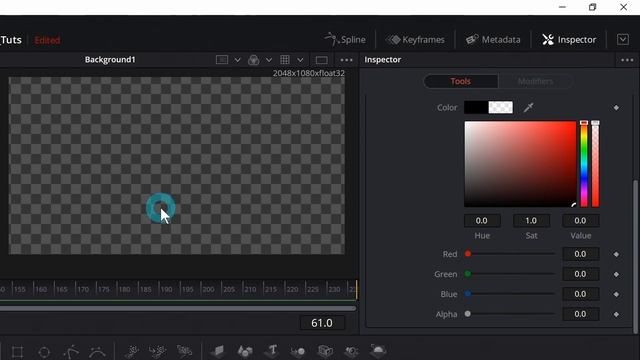Select the Ellipse mask tool

[44, 351]
